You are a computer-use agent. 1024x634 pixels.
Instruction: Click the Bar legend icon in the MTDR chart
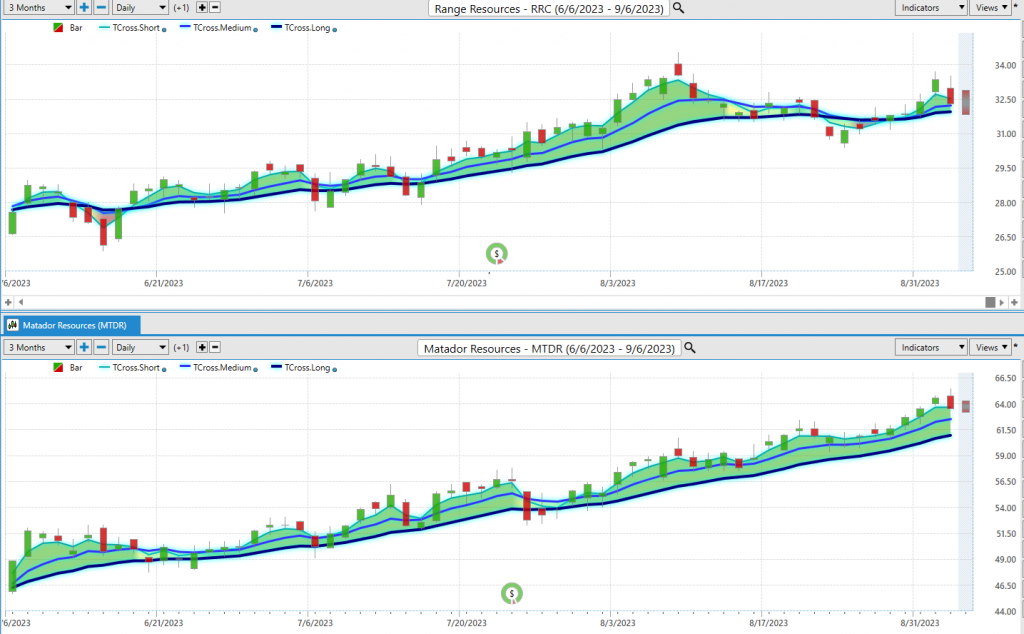(58, 368)
